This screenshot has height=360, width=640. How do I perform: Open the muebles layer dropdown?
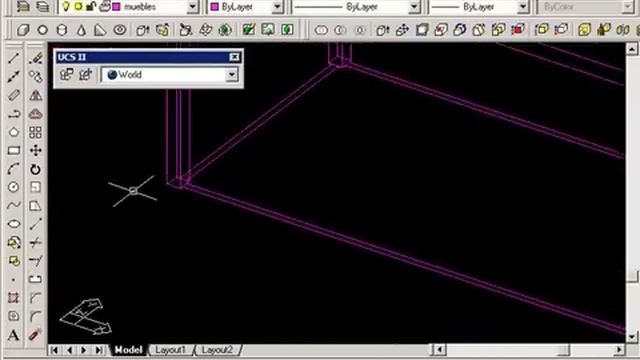(x=193, y=7)
